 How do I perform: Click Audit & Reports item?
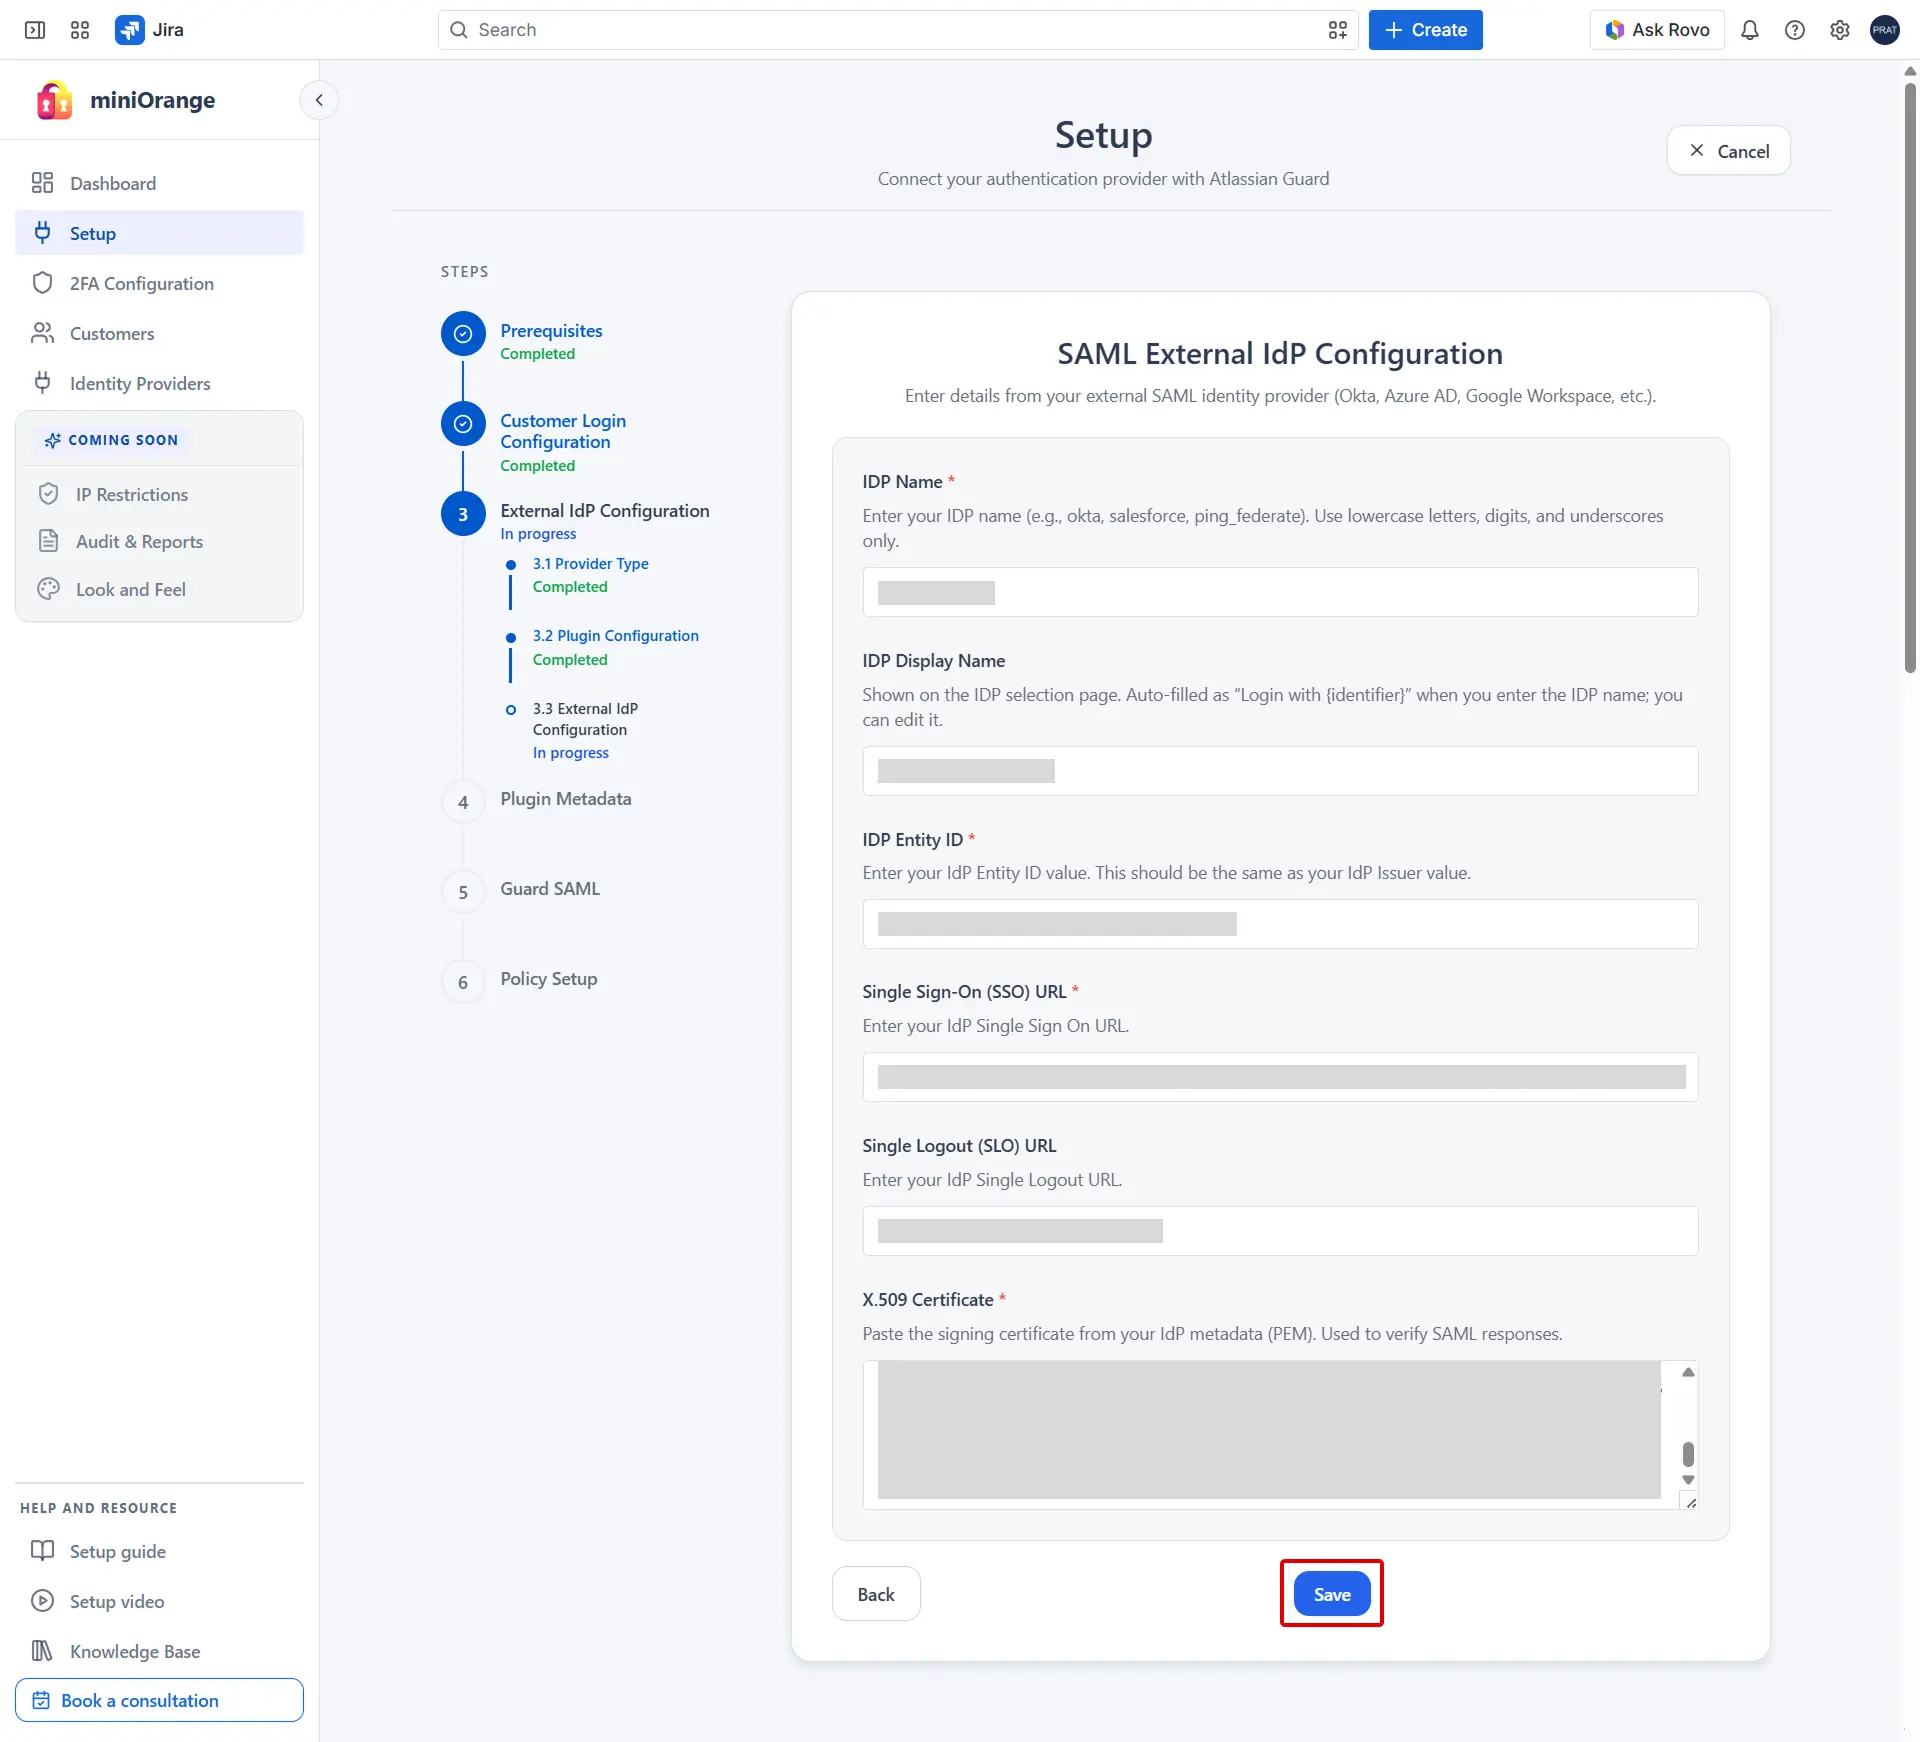[160, 541]
